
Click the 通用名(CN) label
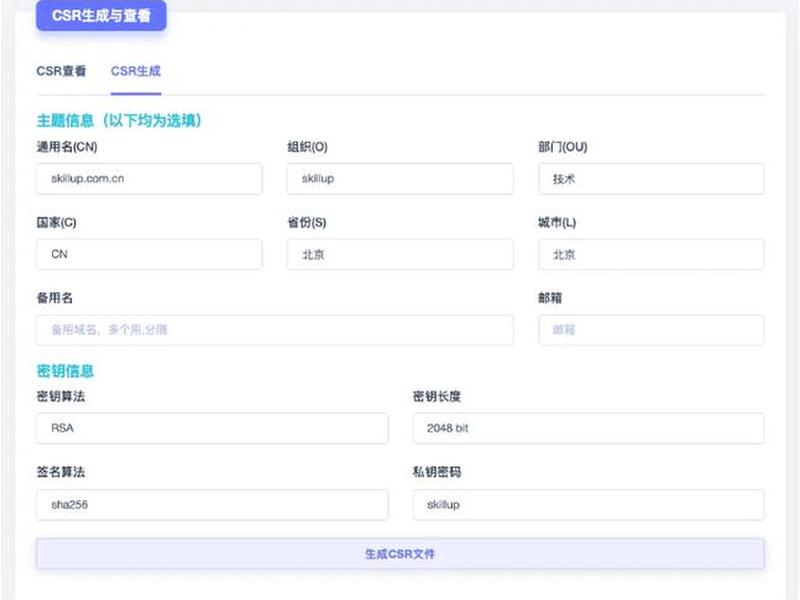[67, 147]
